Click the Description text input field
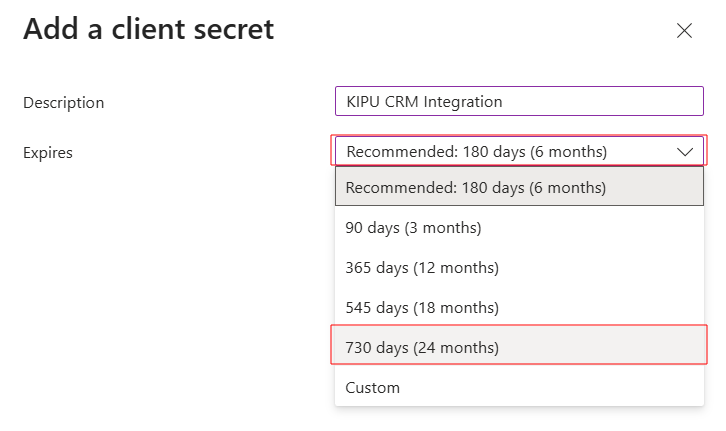Screen dimensions: 726x431 (x=519, y=102)
